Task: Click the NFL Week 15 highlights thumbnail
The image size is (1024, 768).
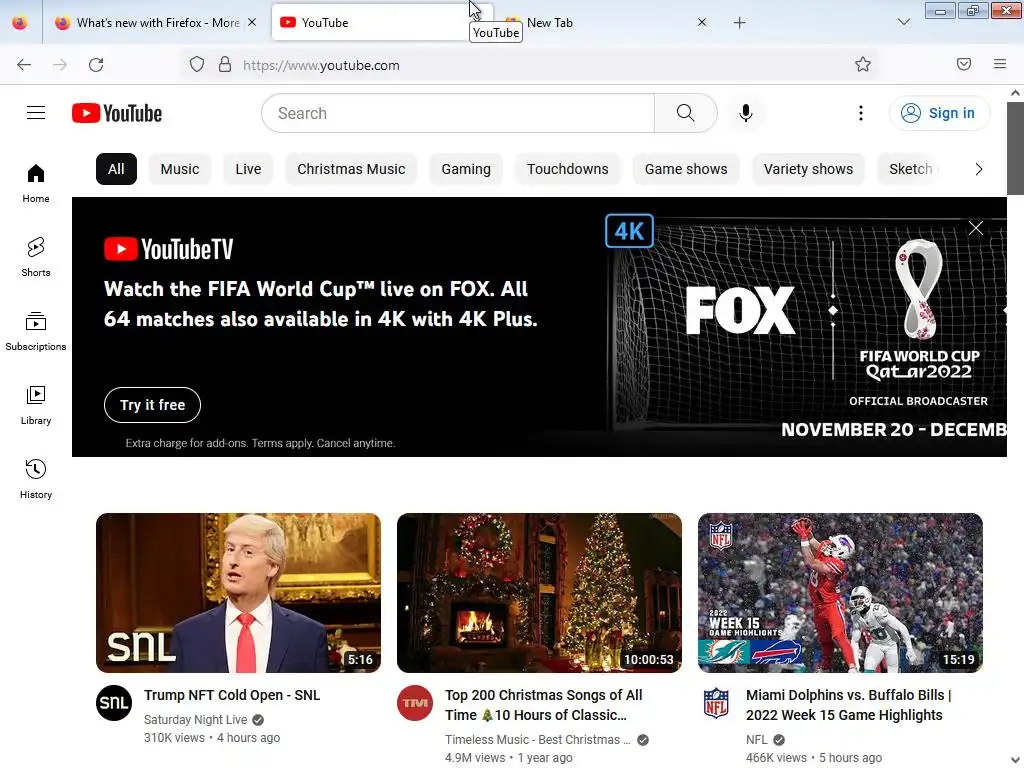Action: pyautogui.click(x=840, y=593)
